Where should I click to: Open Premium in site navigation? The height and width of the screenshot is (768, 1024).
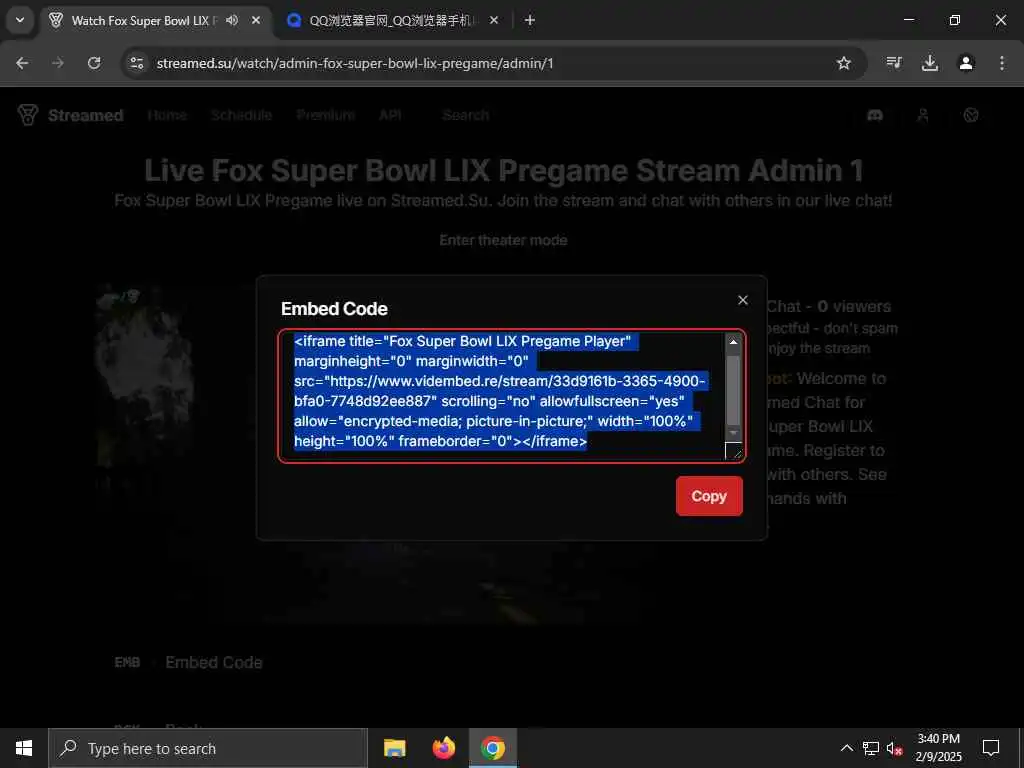click(325, 115)
